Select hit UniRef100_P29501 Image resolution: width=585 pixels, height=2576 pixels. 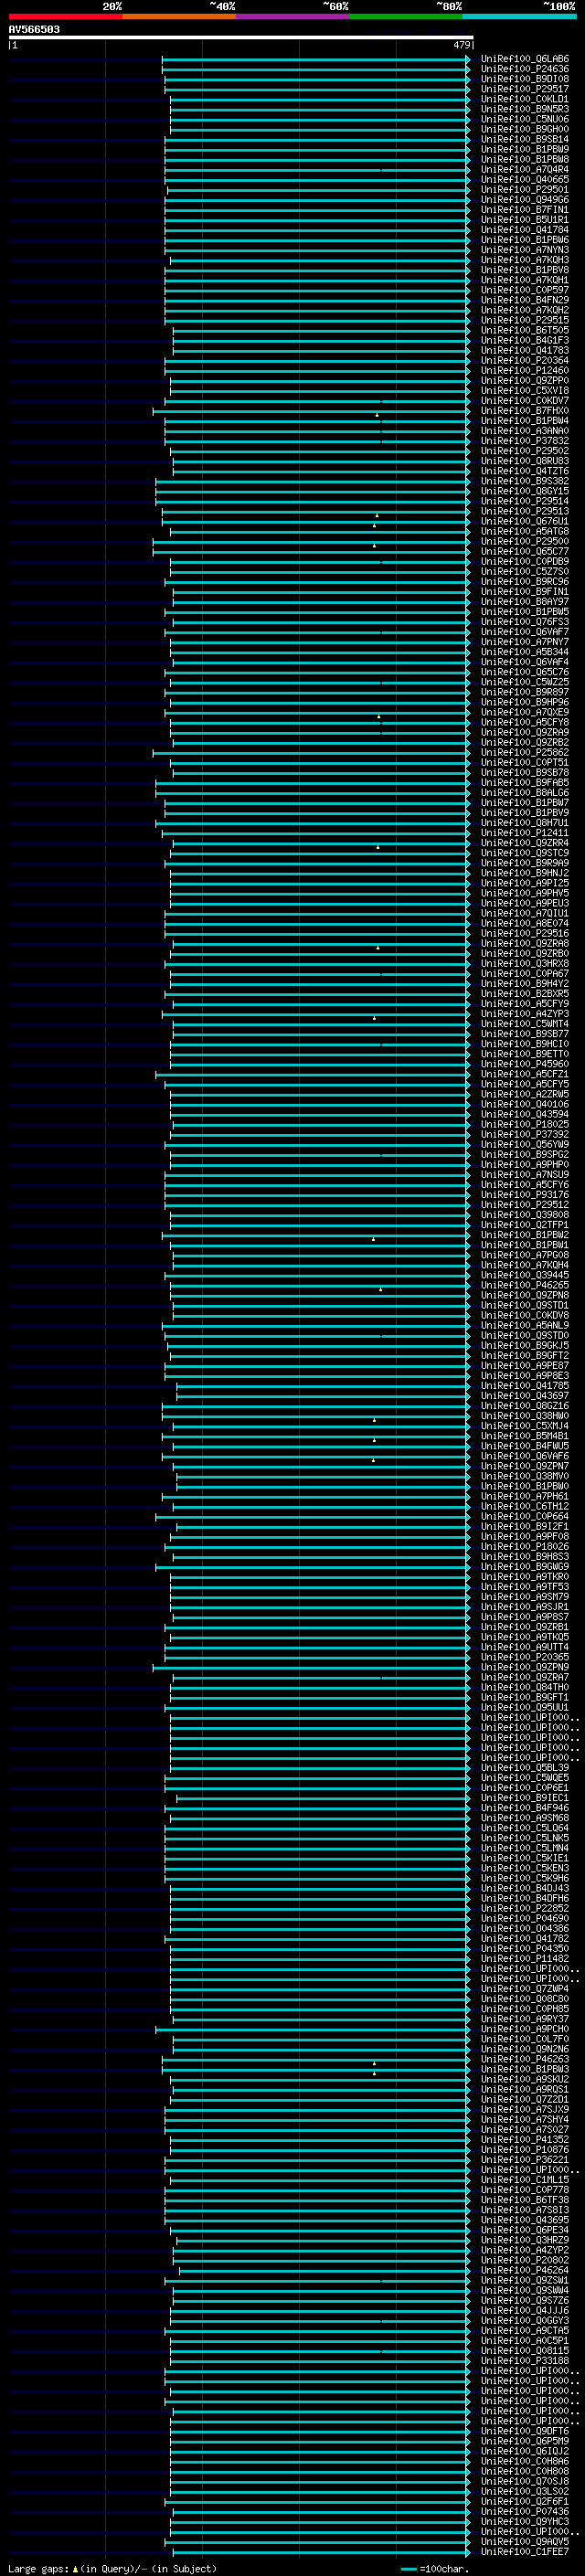525,190
